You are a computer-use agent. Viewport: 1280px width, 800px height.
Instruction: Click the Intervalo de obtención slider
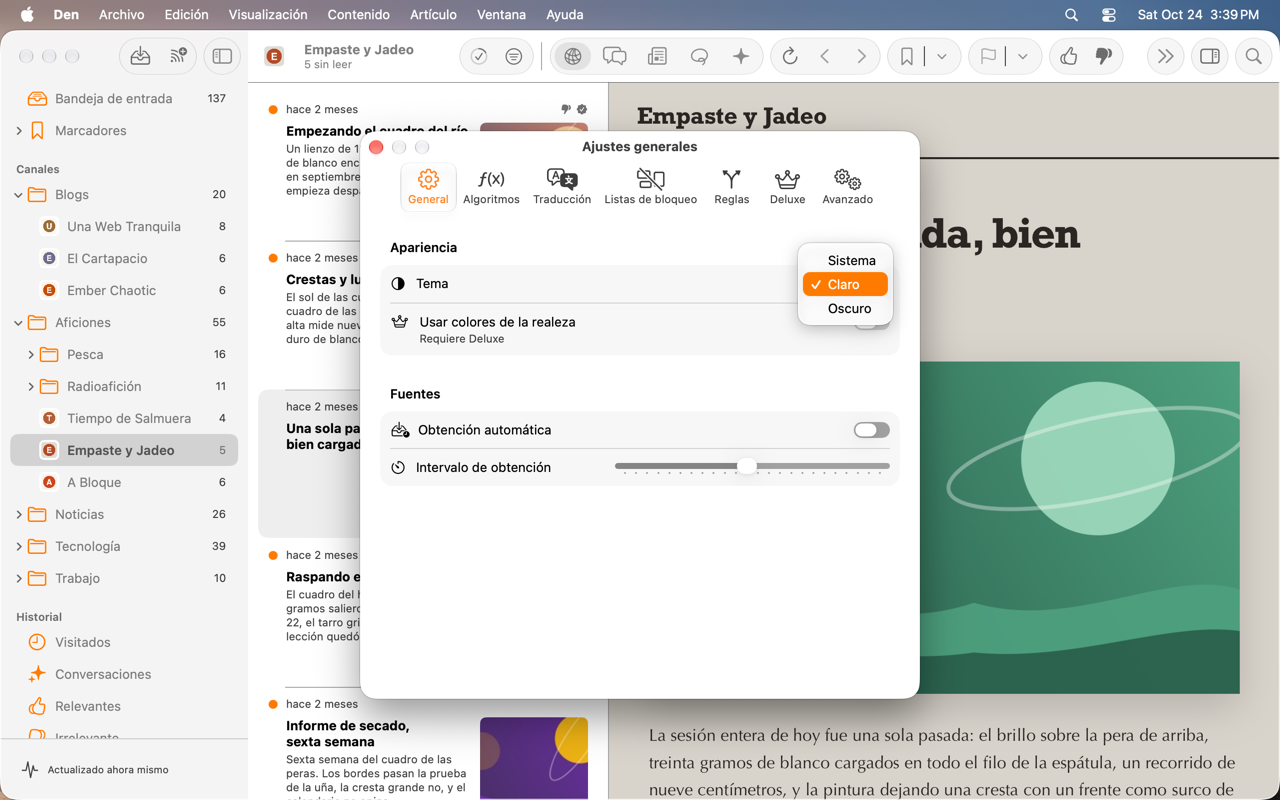pos(752,467)
